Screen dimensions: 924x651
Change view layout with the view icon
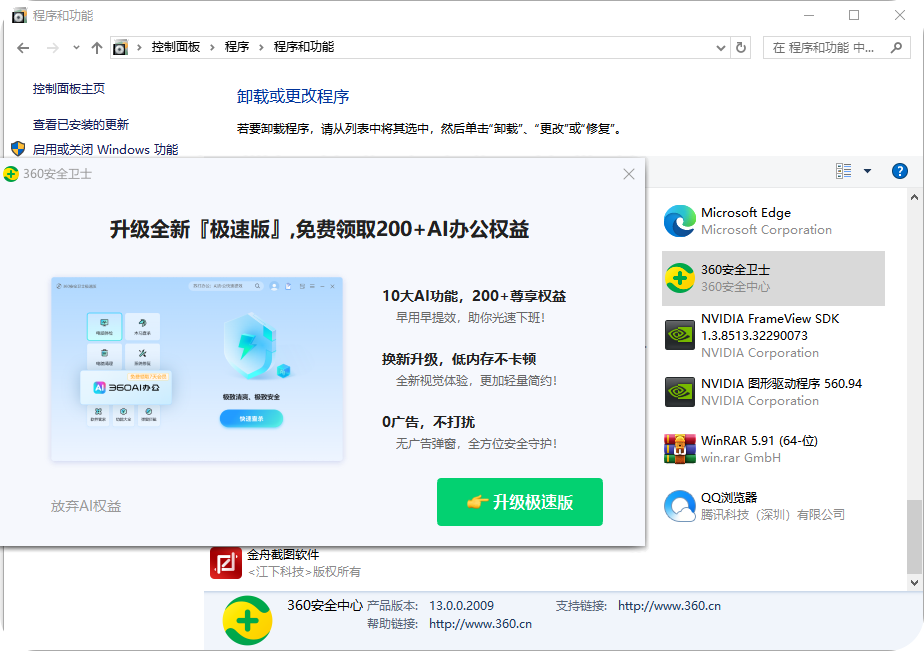coord(843,171)
